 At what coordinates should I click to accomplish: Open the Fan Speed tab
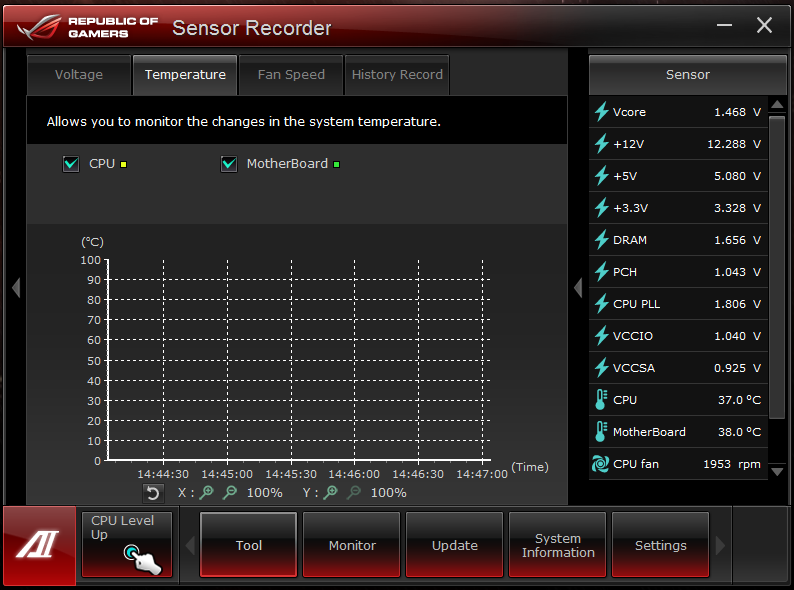[x=291, y=74]
